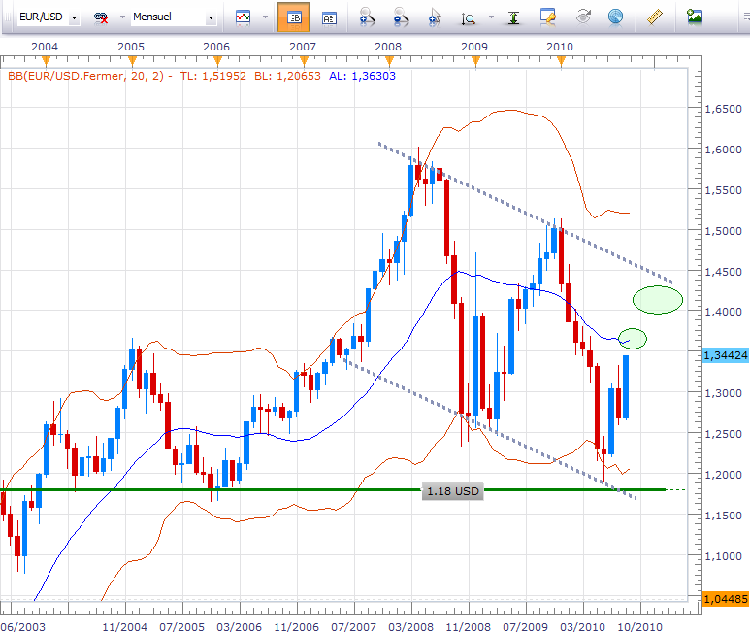Select the cursor zoom pointer tool
750x632 pixels.
434,17
